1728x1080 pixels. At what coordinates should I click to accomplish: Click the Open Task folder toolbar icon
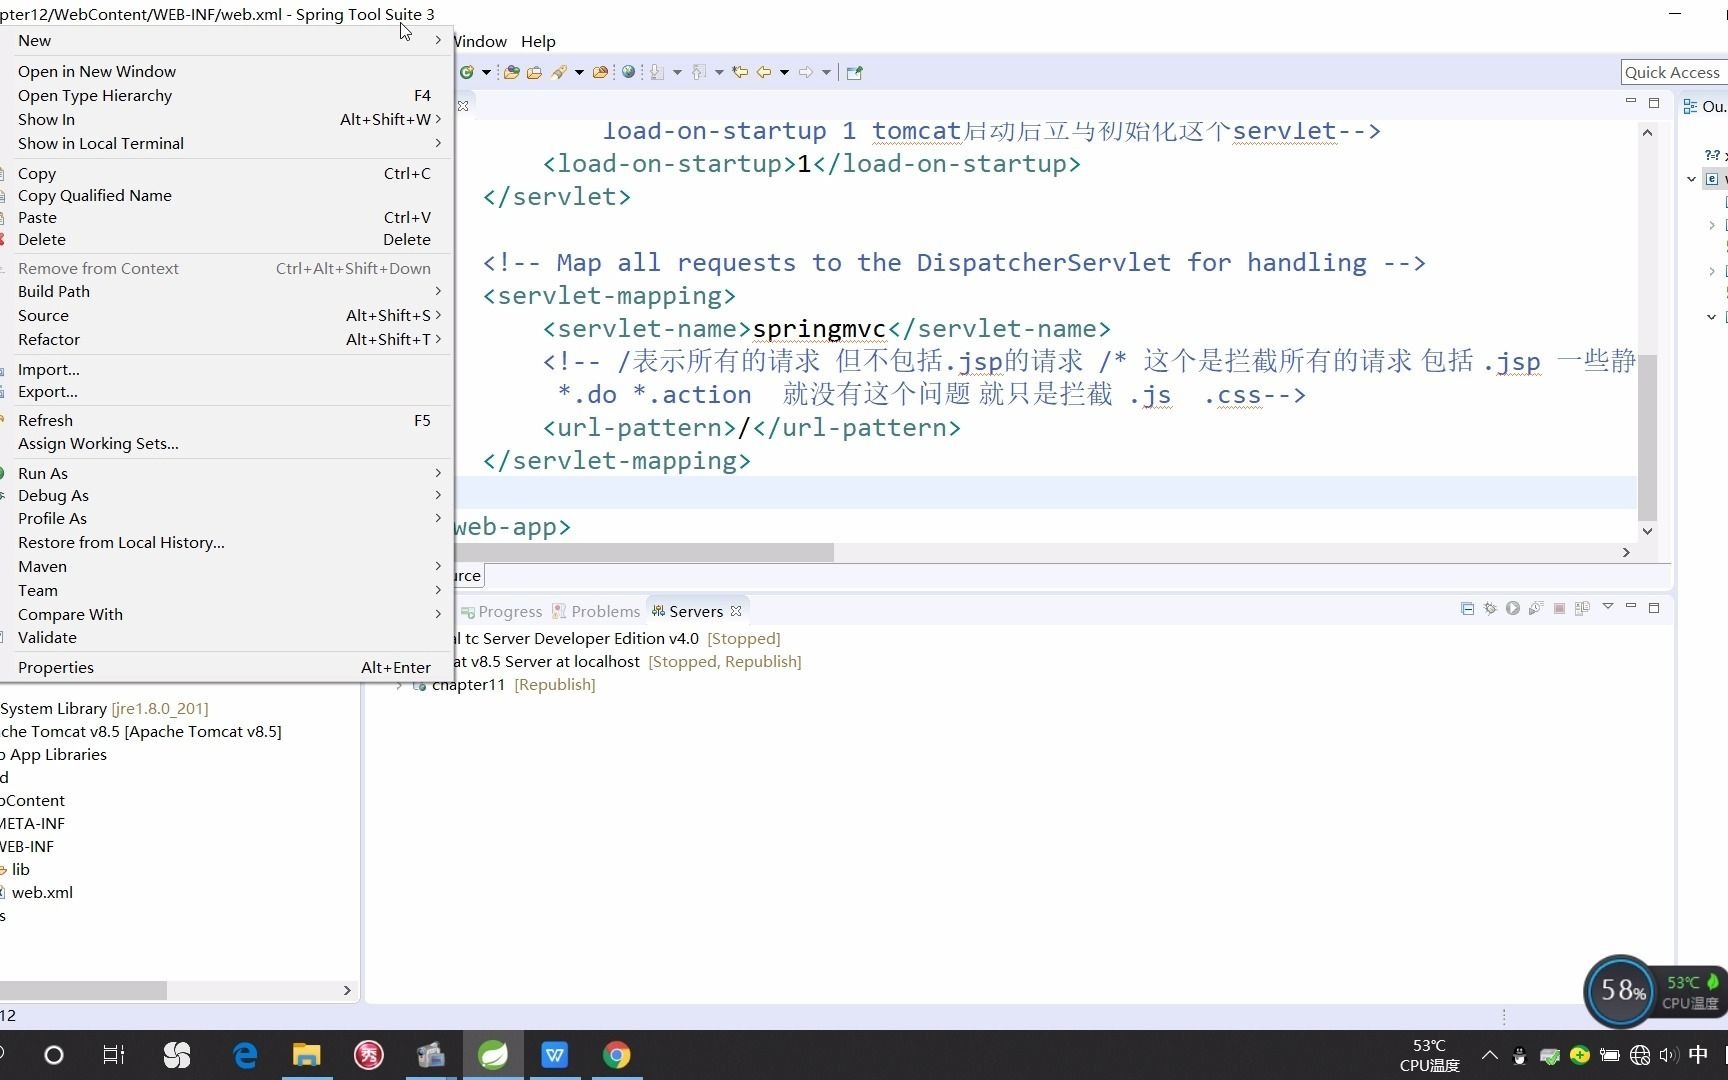[x=534, y=72]
